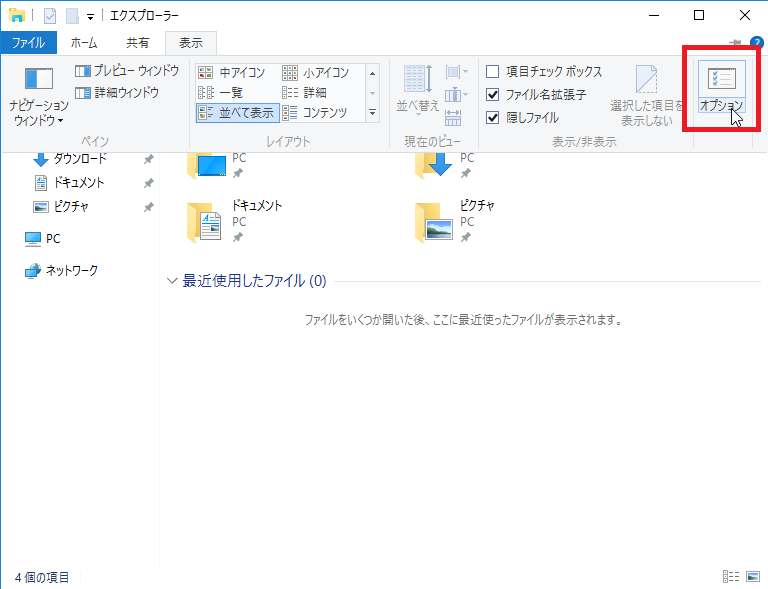Select Network (ネットワーク) in navigation pane

61,270
